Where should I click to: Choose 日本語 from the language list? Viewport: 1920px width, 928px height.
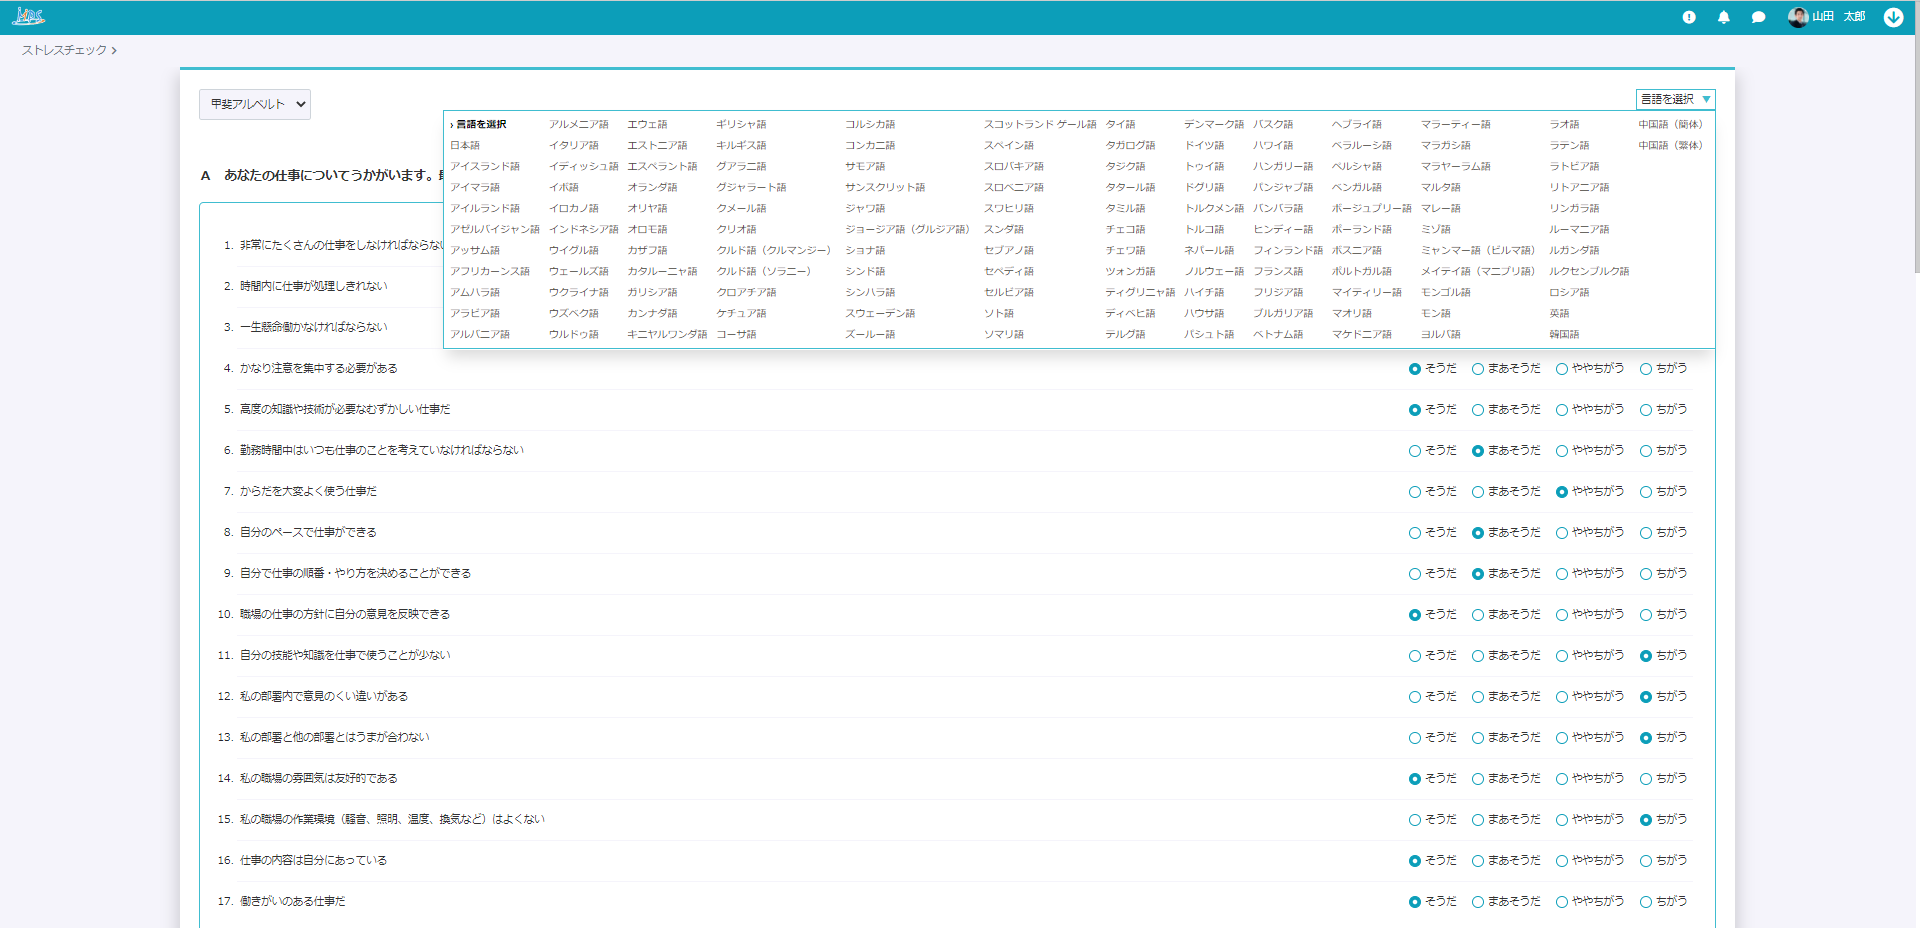pos(465,146)
